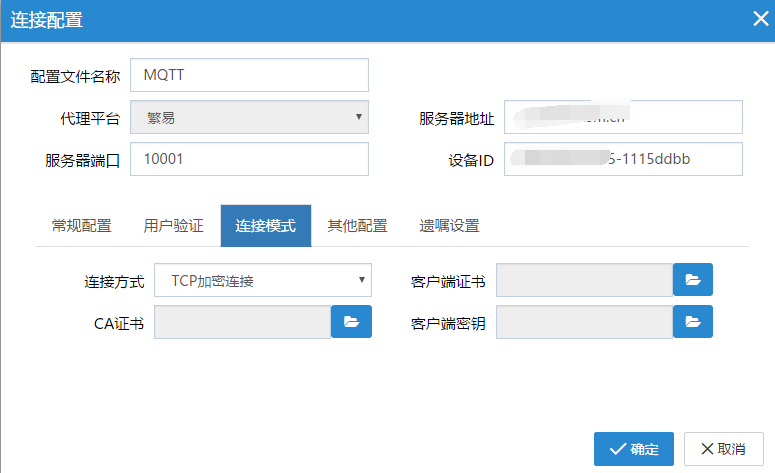This screenshot has height=473, width=775.
Task: Focus the 服务器端口 field showing 10001
Action: point(250,159)
